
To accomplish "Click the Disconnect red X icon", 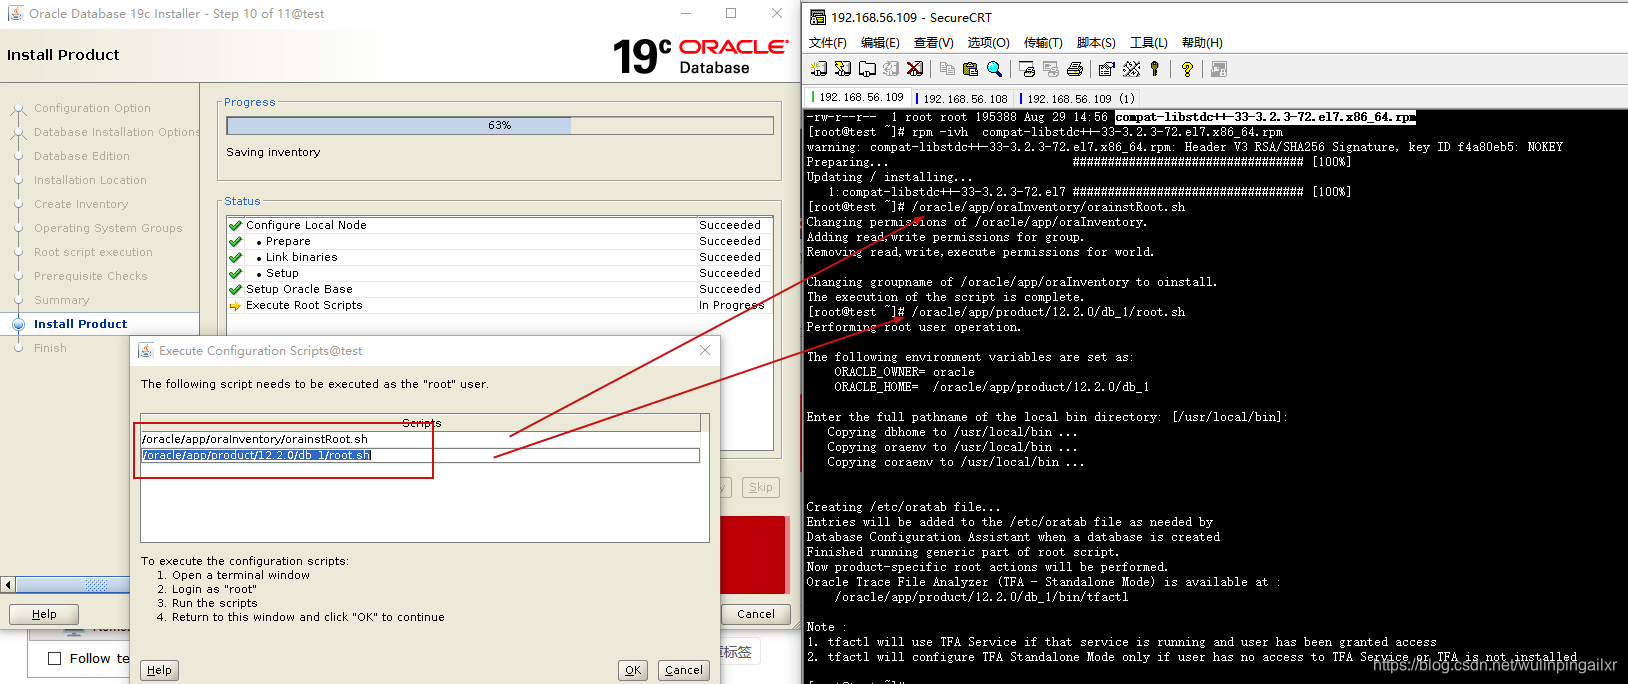I will tap(915, 69).
